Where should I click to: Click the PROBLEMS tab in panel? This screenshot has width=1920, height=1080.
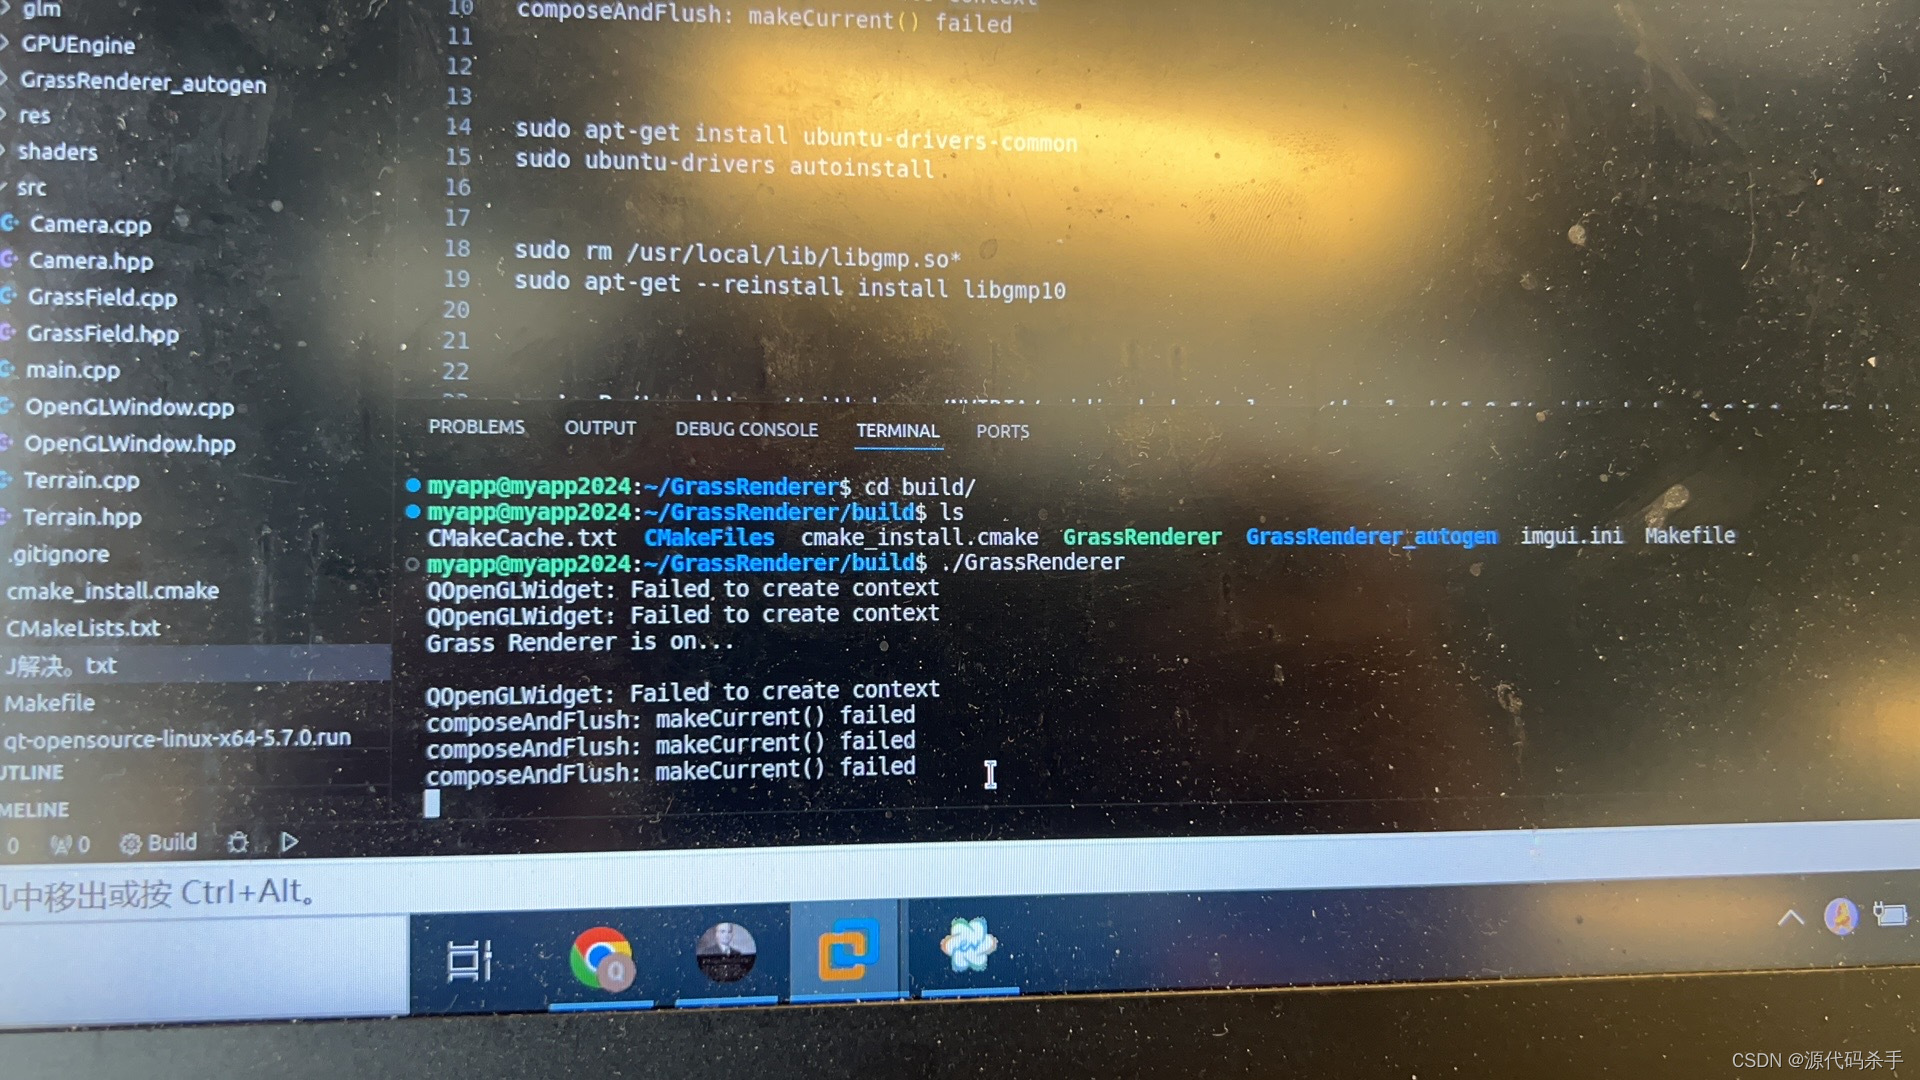(476, 429)
